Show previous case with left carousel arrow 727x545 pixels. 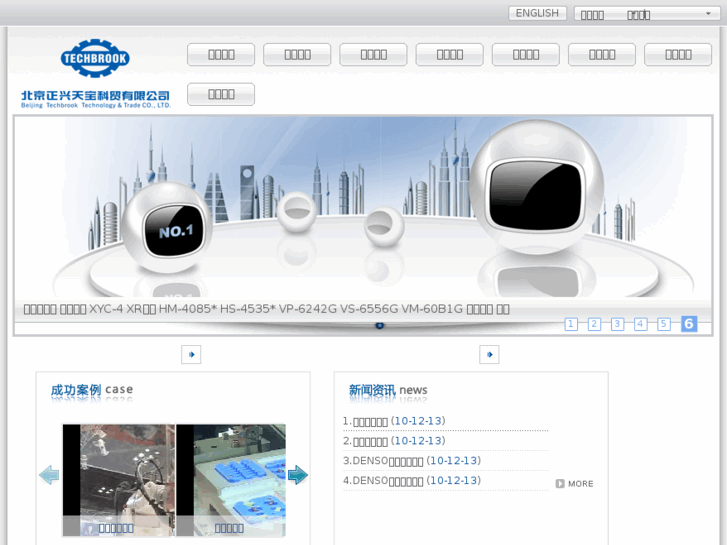(49, 475)
